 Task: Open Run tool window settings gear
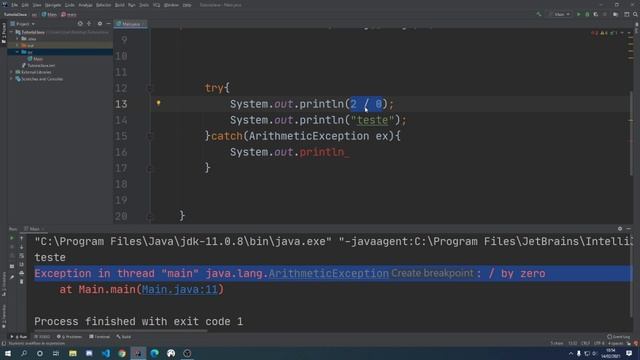[x=620, y=229]
